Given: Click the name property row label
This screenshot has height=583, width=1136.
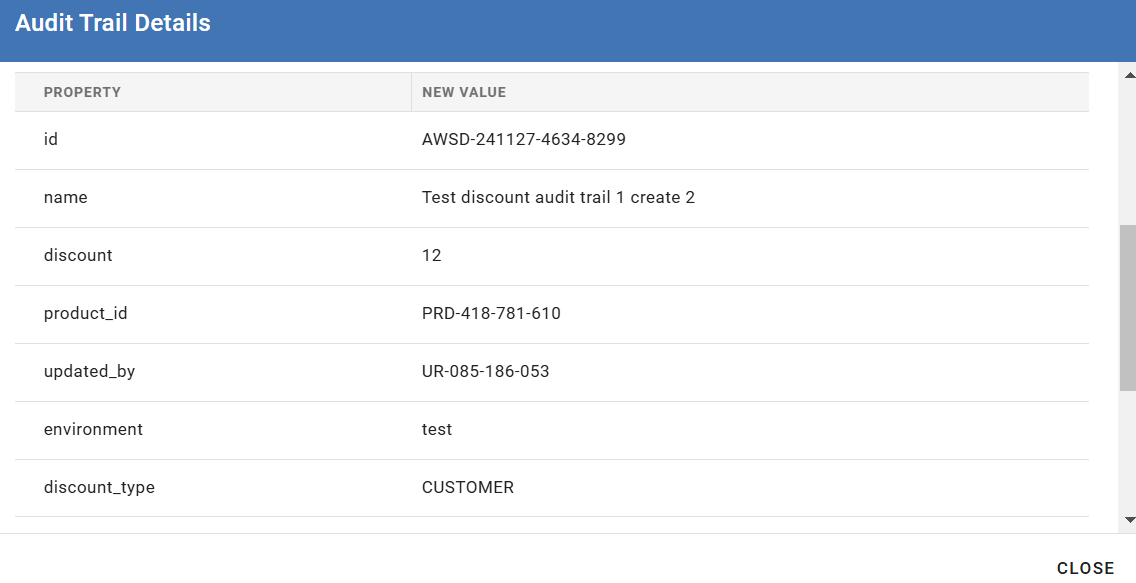Looking at the screenshot, I should 65,197.
